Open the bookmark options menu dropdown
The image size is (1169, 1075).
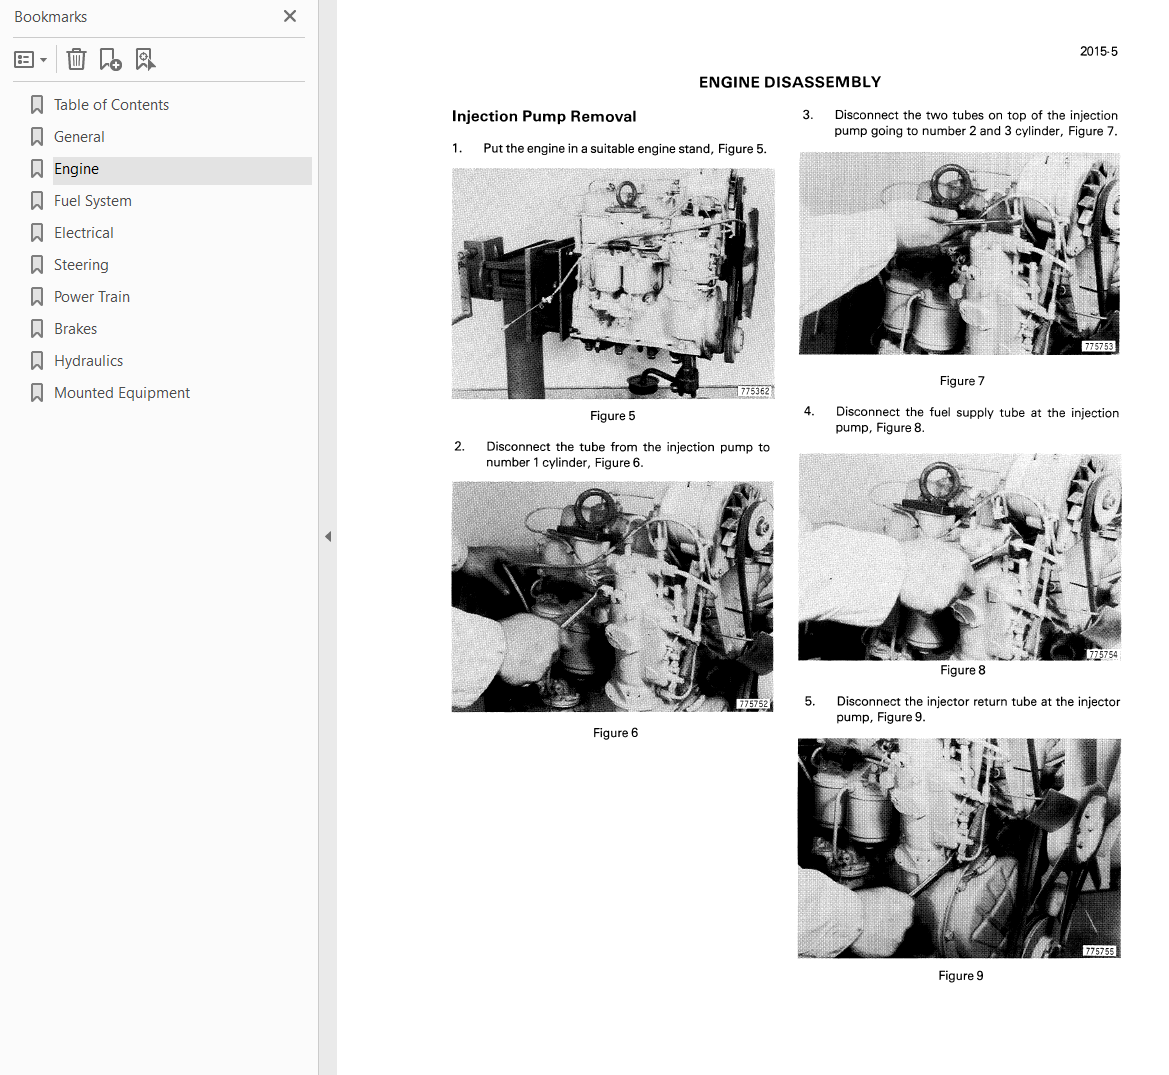point(31,60)
